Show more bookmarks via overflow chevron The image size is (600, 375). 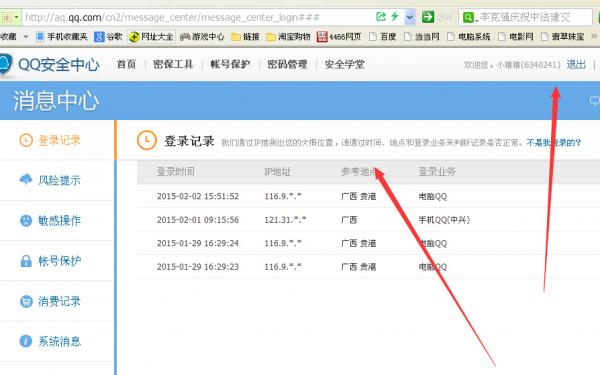(x=594, y=36)
